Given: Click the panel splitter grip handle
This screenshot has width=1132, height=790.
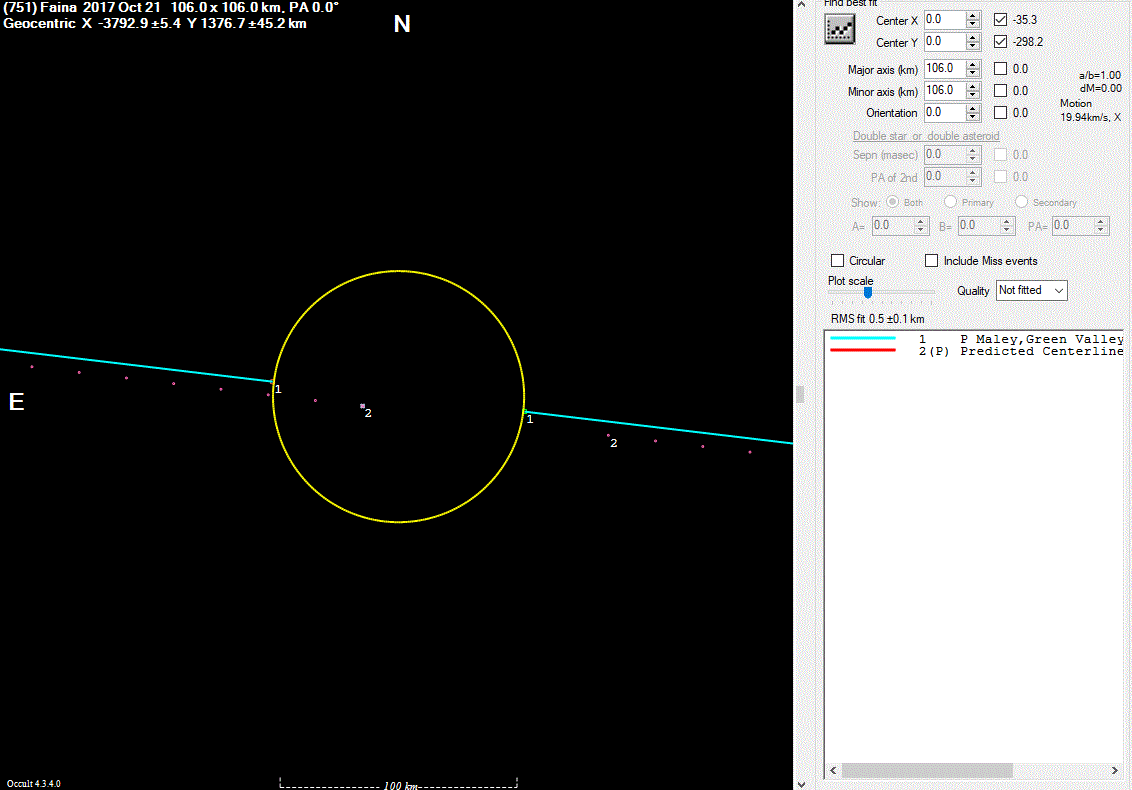Looking at the screenshot, I should 800,394.
